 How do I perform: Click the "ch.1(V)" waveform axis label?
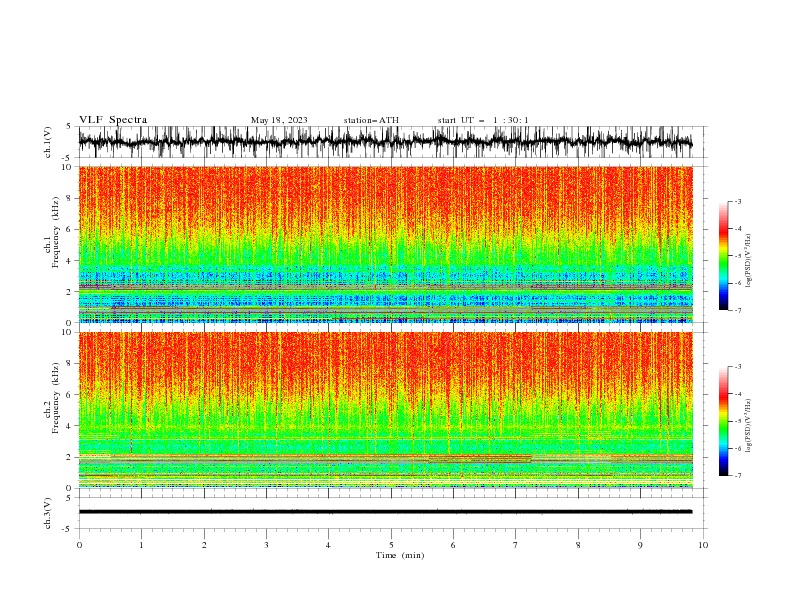pyautogui.click(x=48, y=142)
